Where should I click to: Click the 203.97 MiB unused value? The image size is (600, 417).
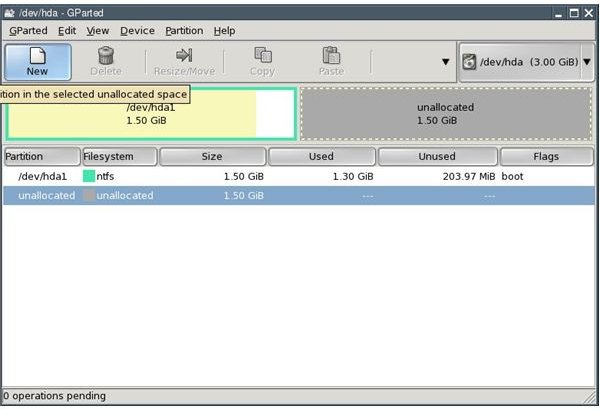[469, 176]
